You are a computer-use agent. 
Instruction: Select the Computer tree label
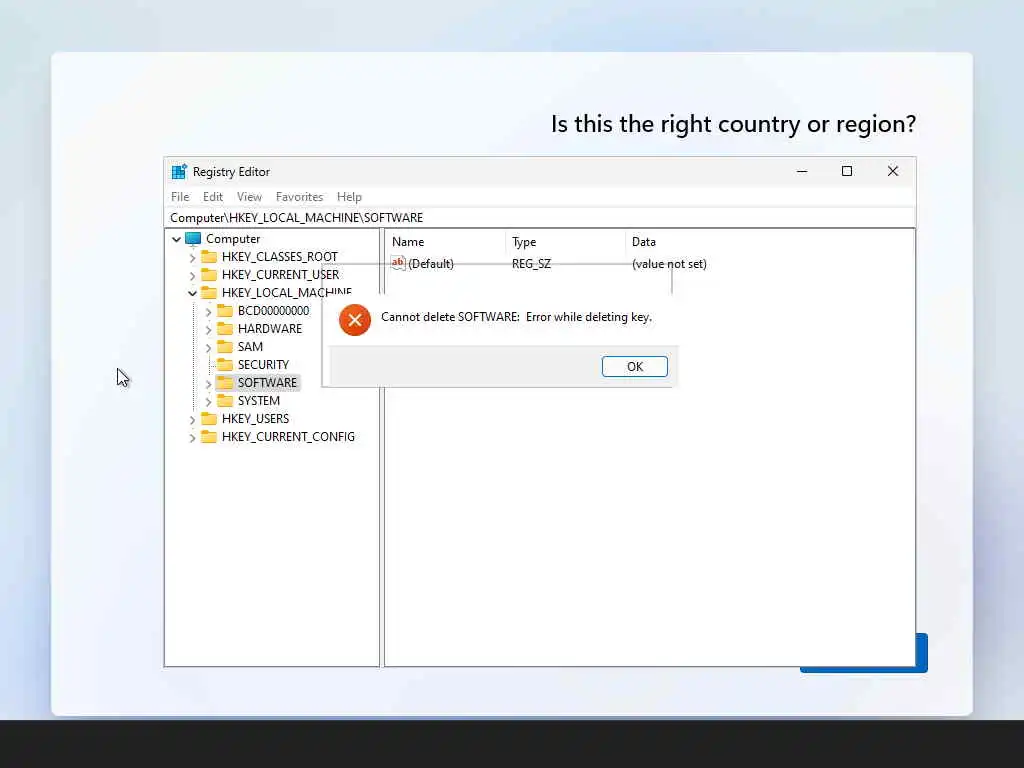point(233,239)
